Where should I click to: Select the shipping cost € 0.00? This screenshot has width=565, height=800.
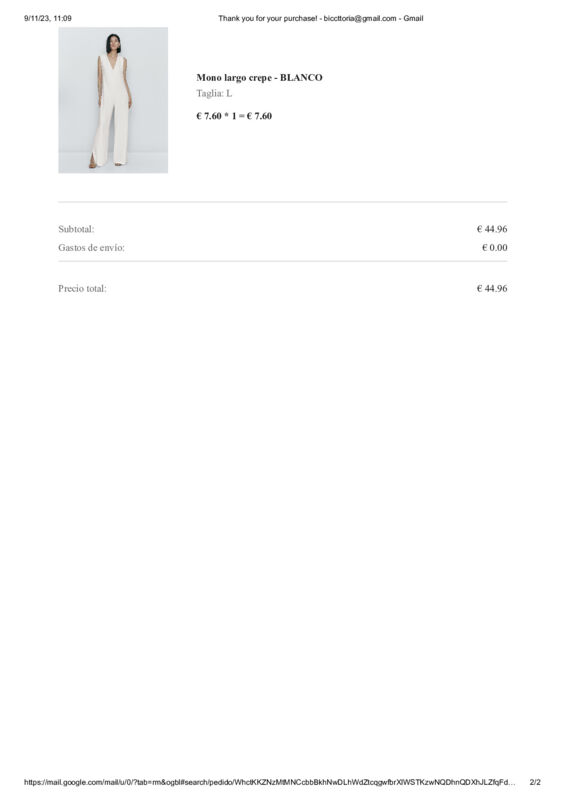coord(495,247)
